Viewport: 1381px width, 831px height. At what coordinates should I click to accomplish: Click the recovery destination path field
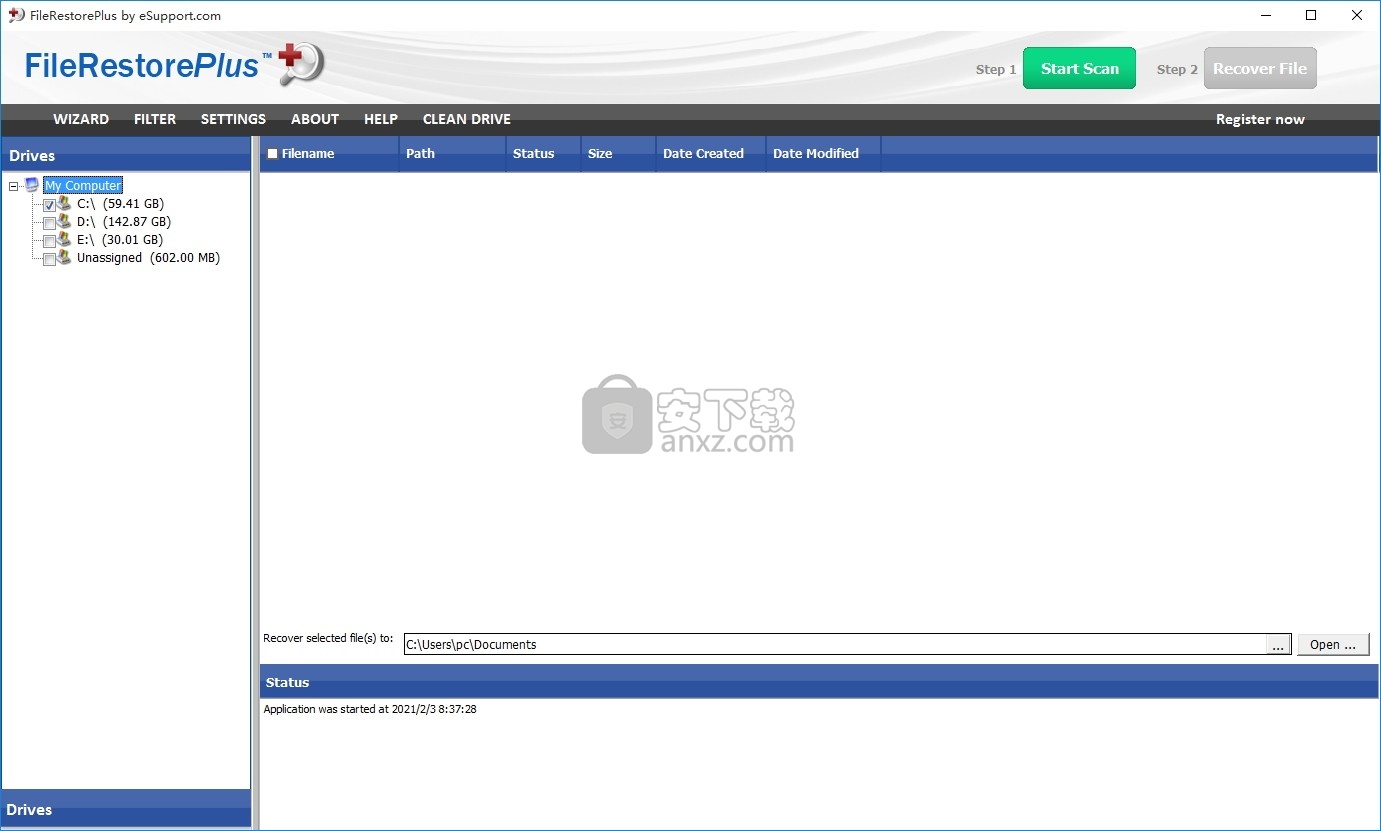[835, 645]
